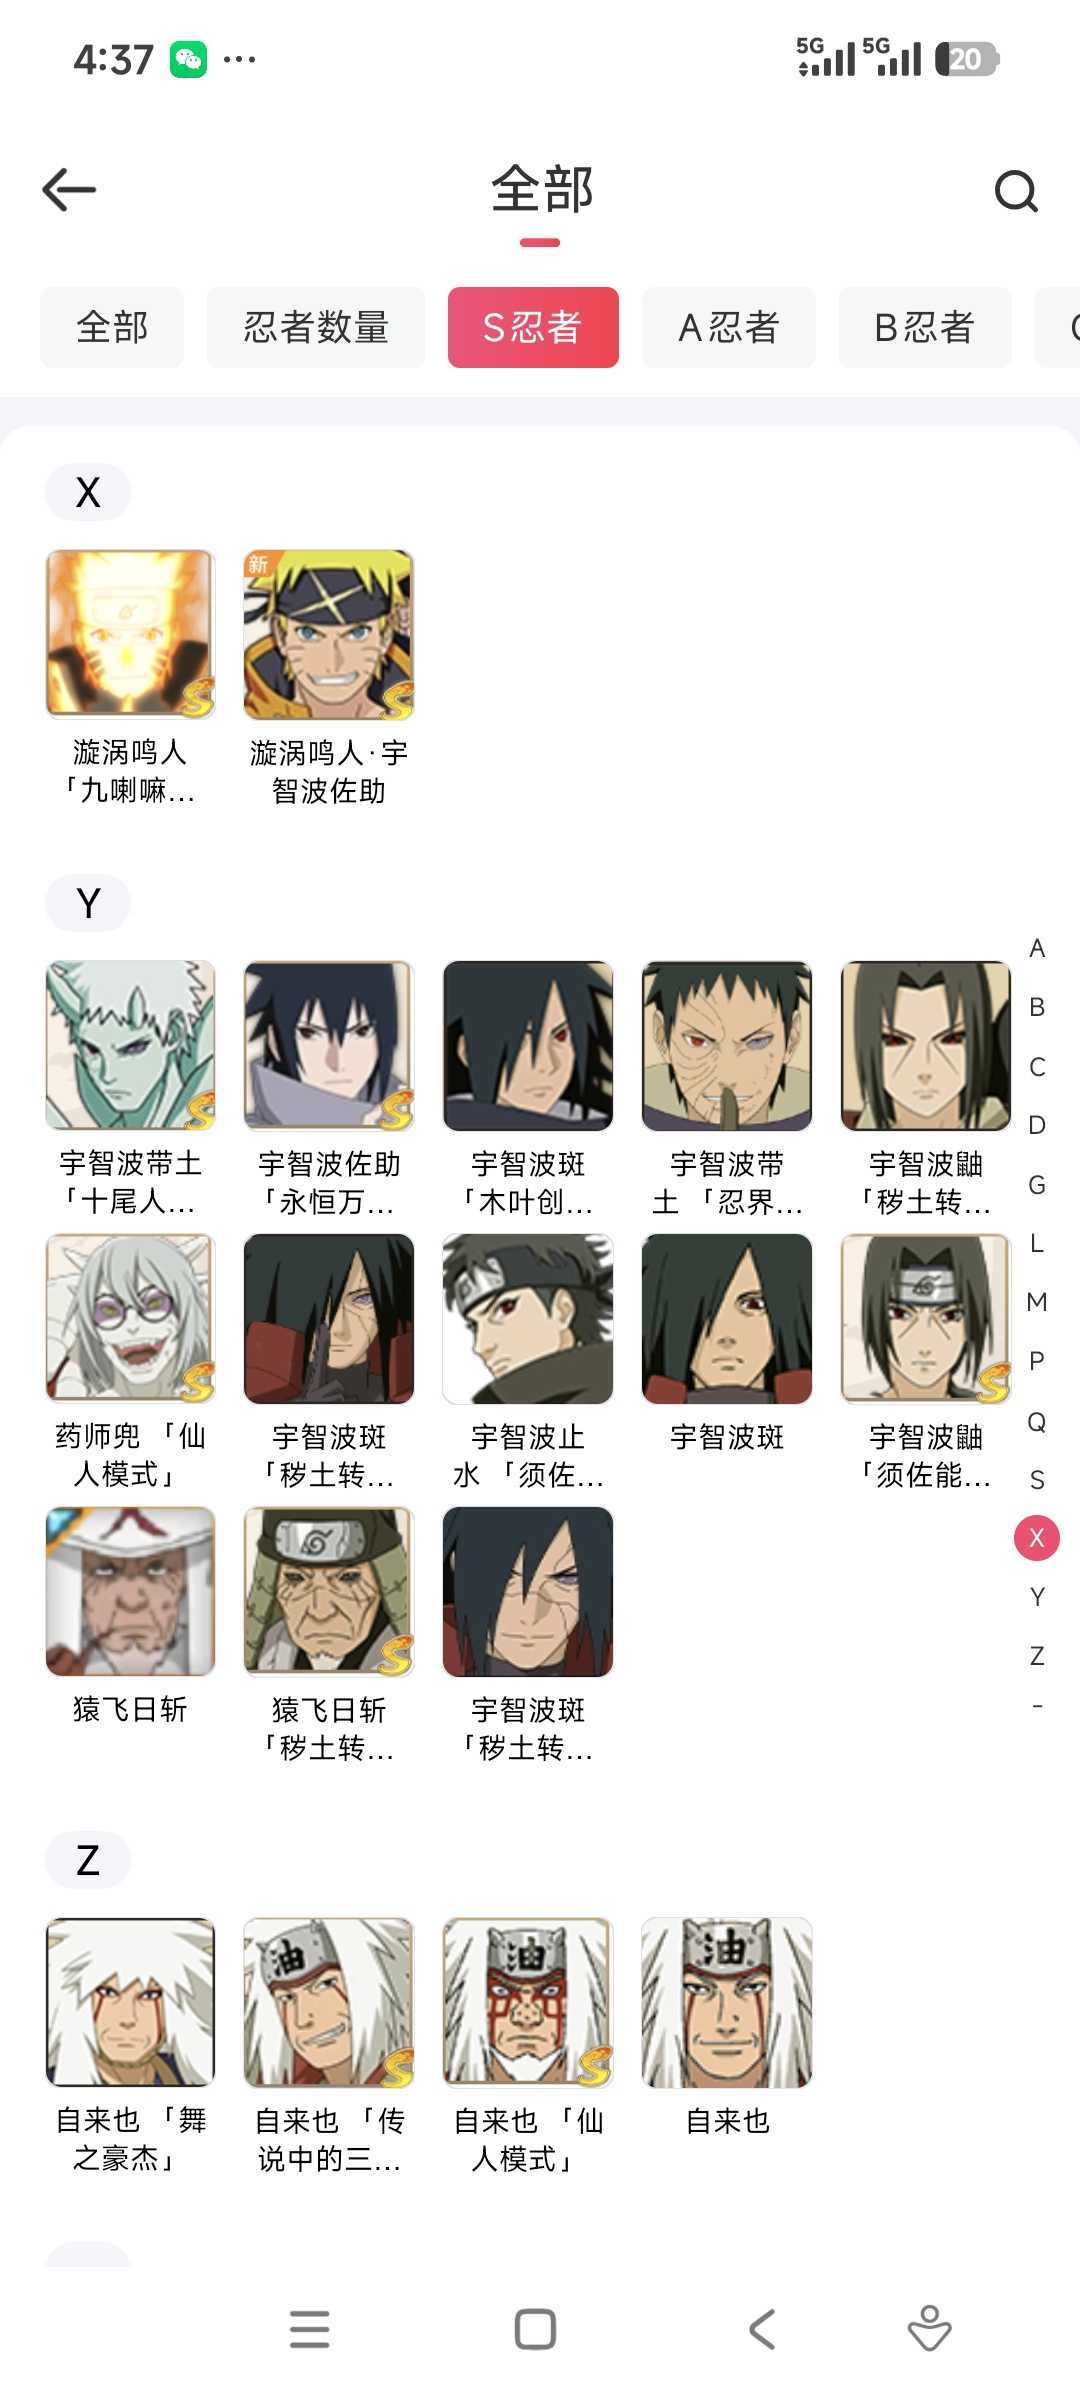The height and width of the screenshot is (2400, 1080).
Task: Select the 自来也「舞之豪杰」 avatar
Action: click(x=130, y=2002)
